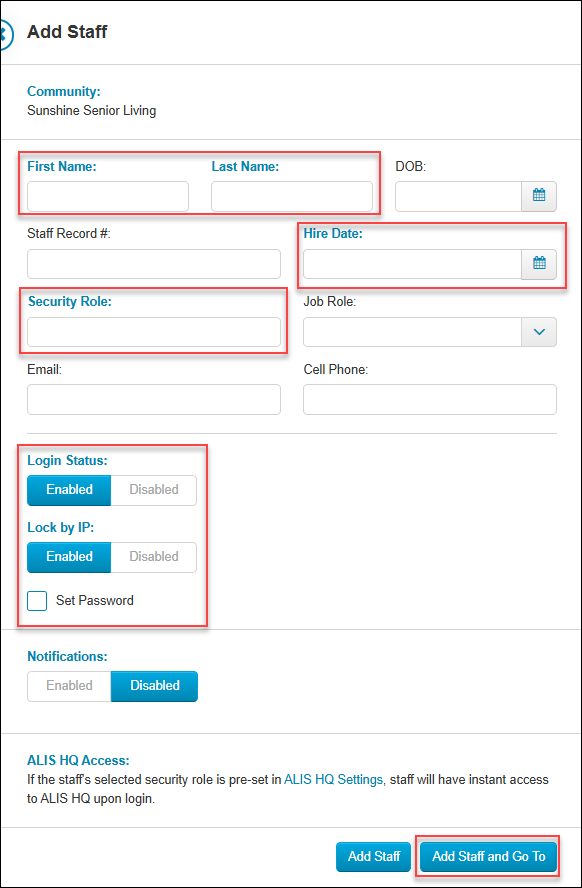Click the Add Staff button
Viewport: 582px width, 888px height.
373,856
